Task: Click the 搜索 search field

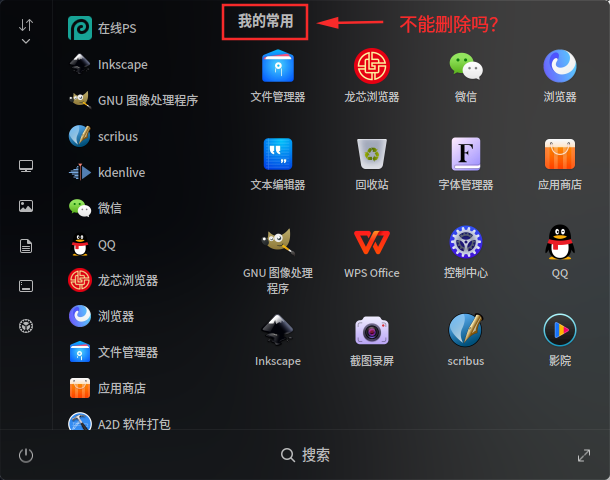Action: [x=305, y=455]
